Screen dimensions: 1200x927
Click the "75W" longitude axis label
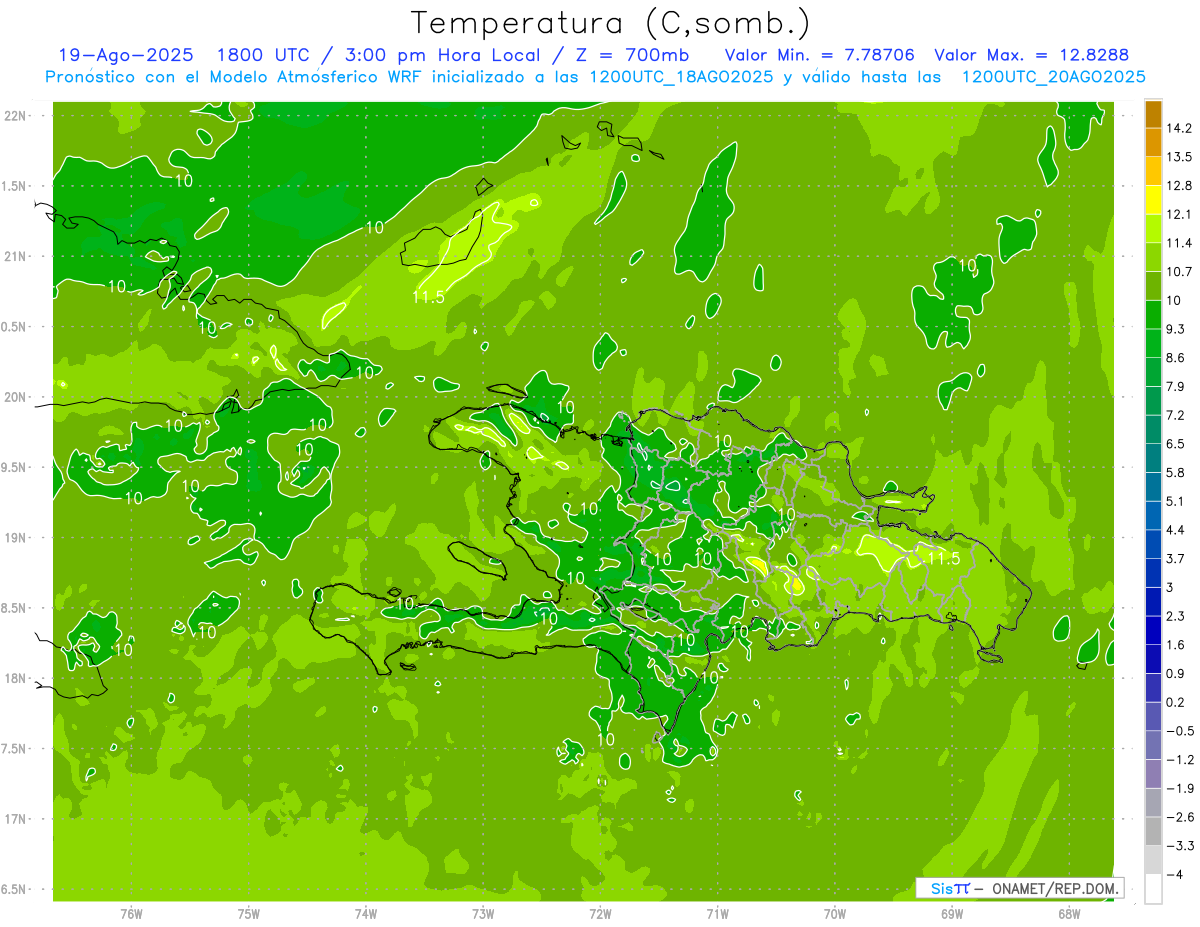coord(249,913)
